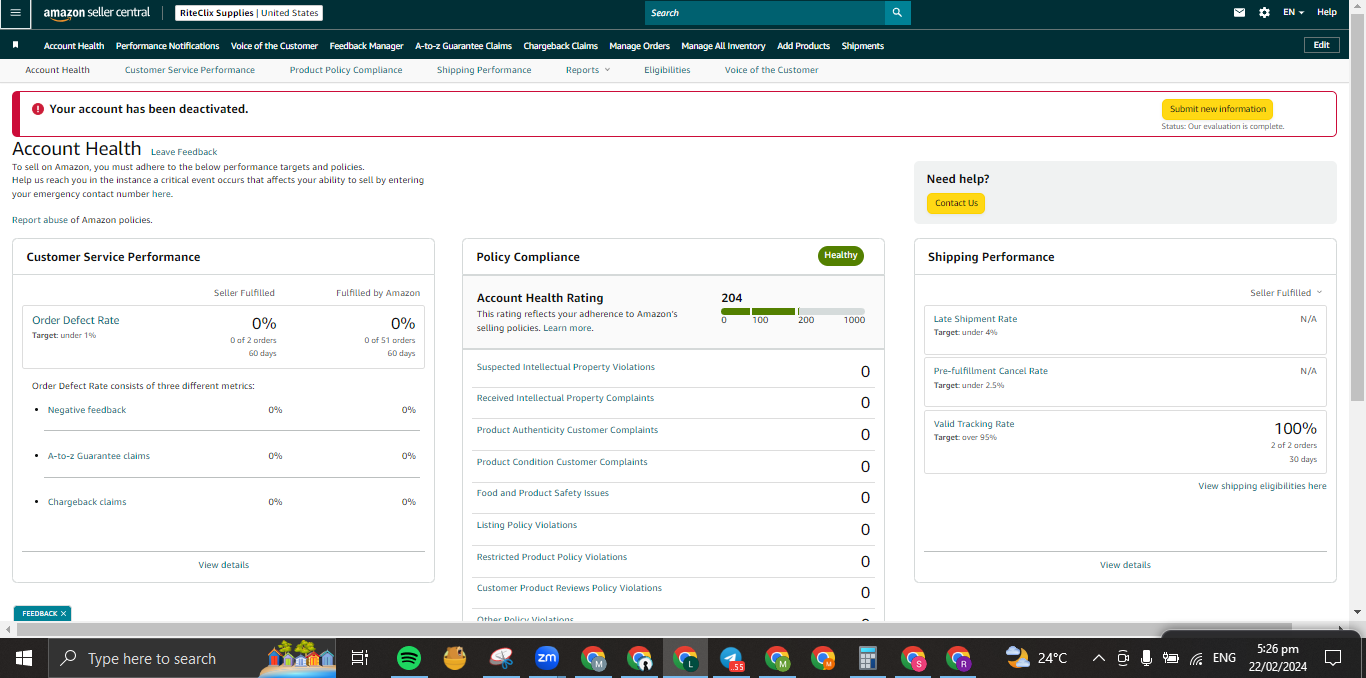The width and height of the screenshot is (1366, 678).
Task: Expand the Reports dropdown menu
Action: tap(587, 70)
